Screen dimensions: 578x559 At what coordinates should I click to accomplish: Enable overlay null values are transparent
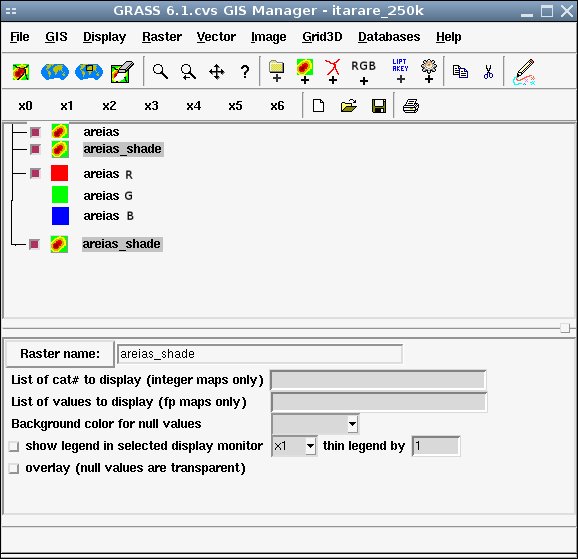point(14,469)
